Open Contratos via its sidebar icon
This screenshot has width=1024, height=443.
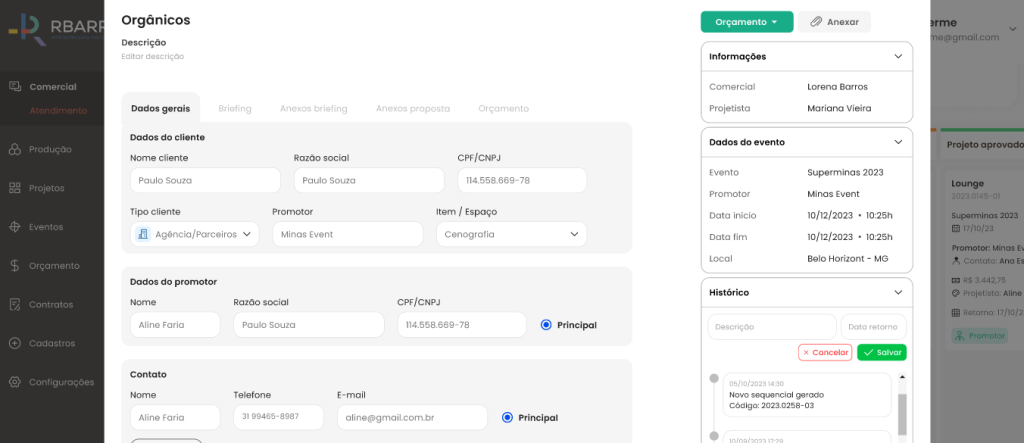click(15, 305)
